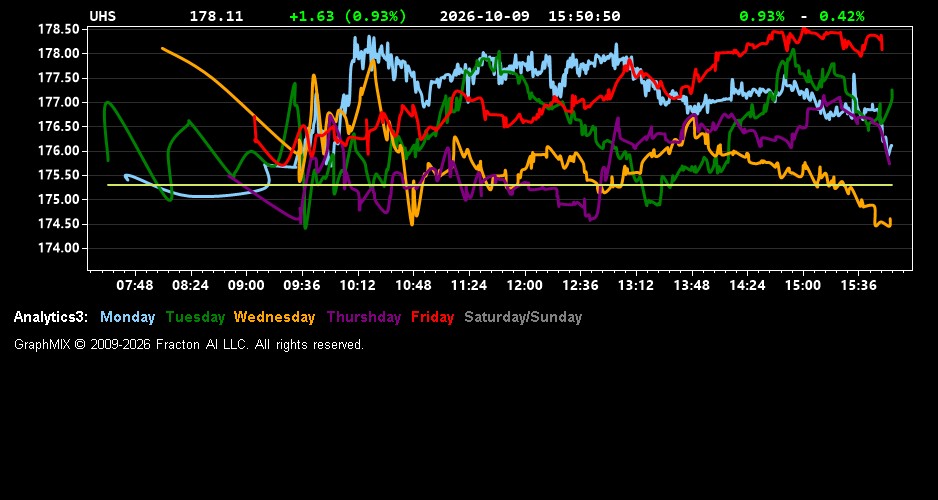Click the 177.00 y-axis label
The image size is (938, 500).
pos(59,102)
